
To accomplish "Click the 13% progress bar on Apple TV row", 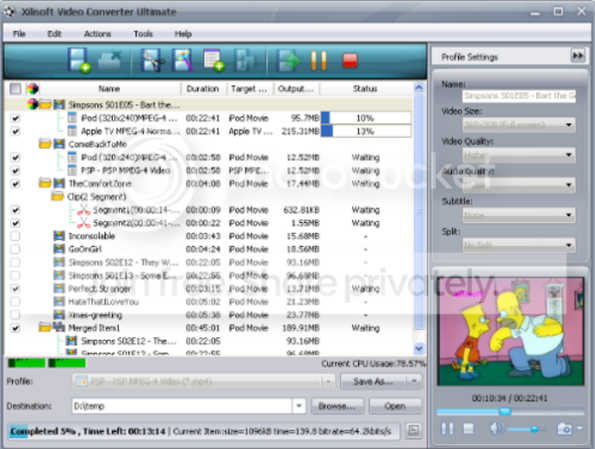I will tap(366, 131).
